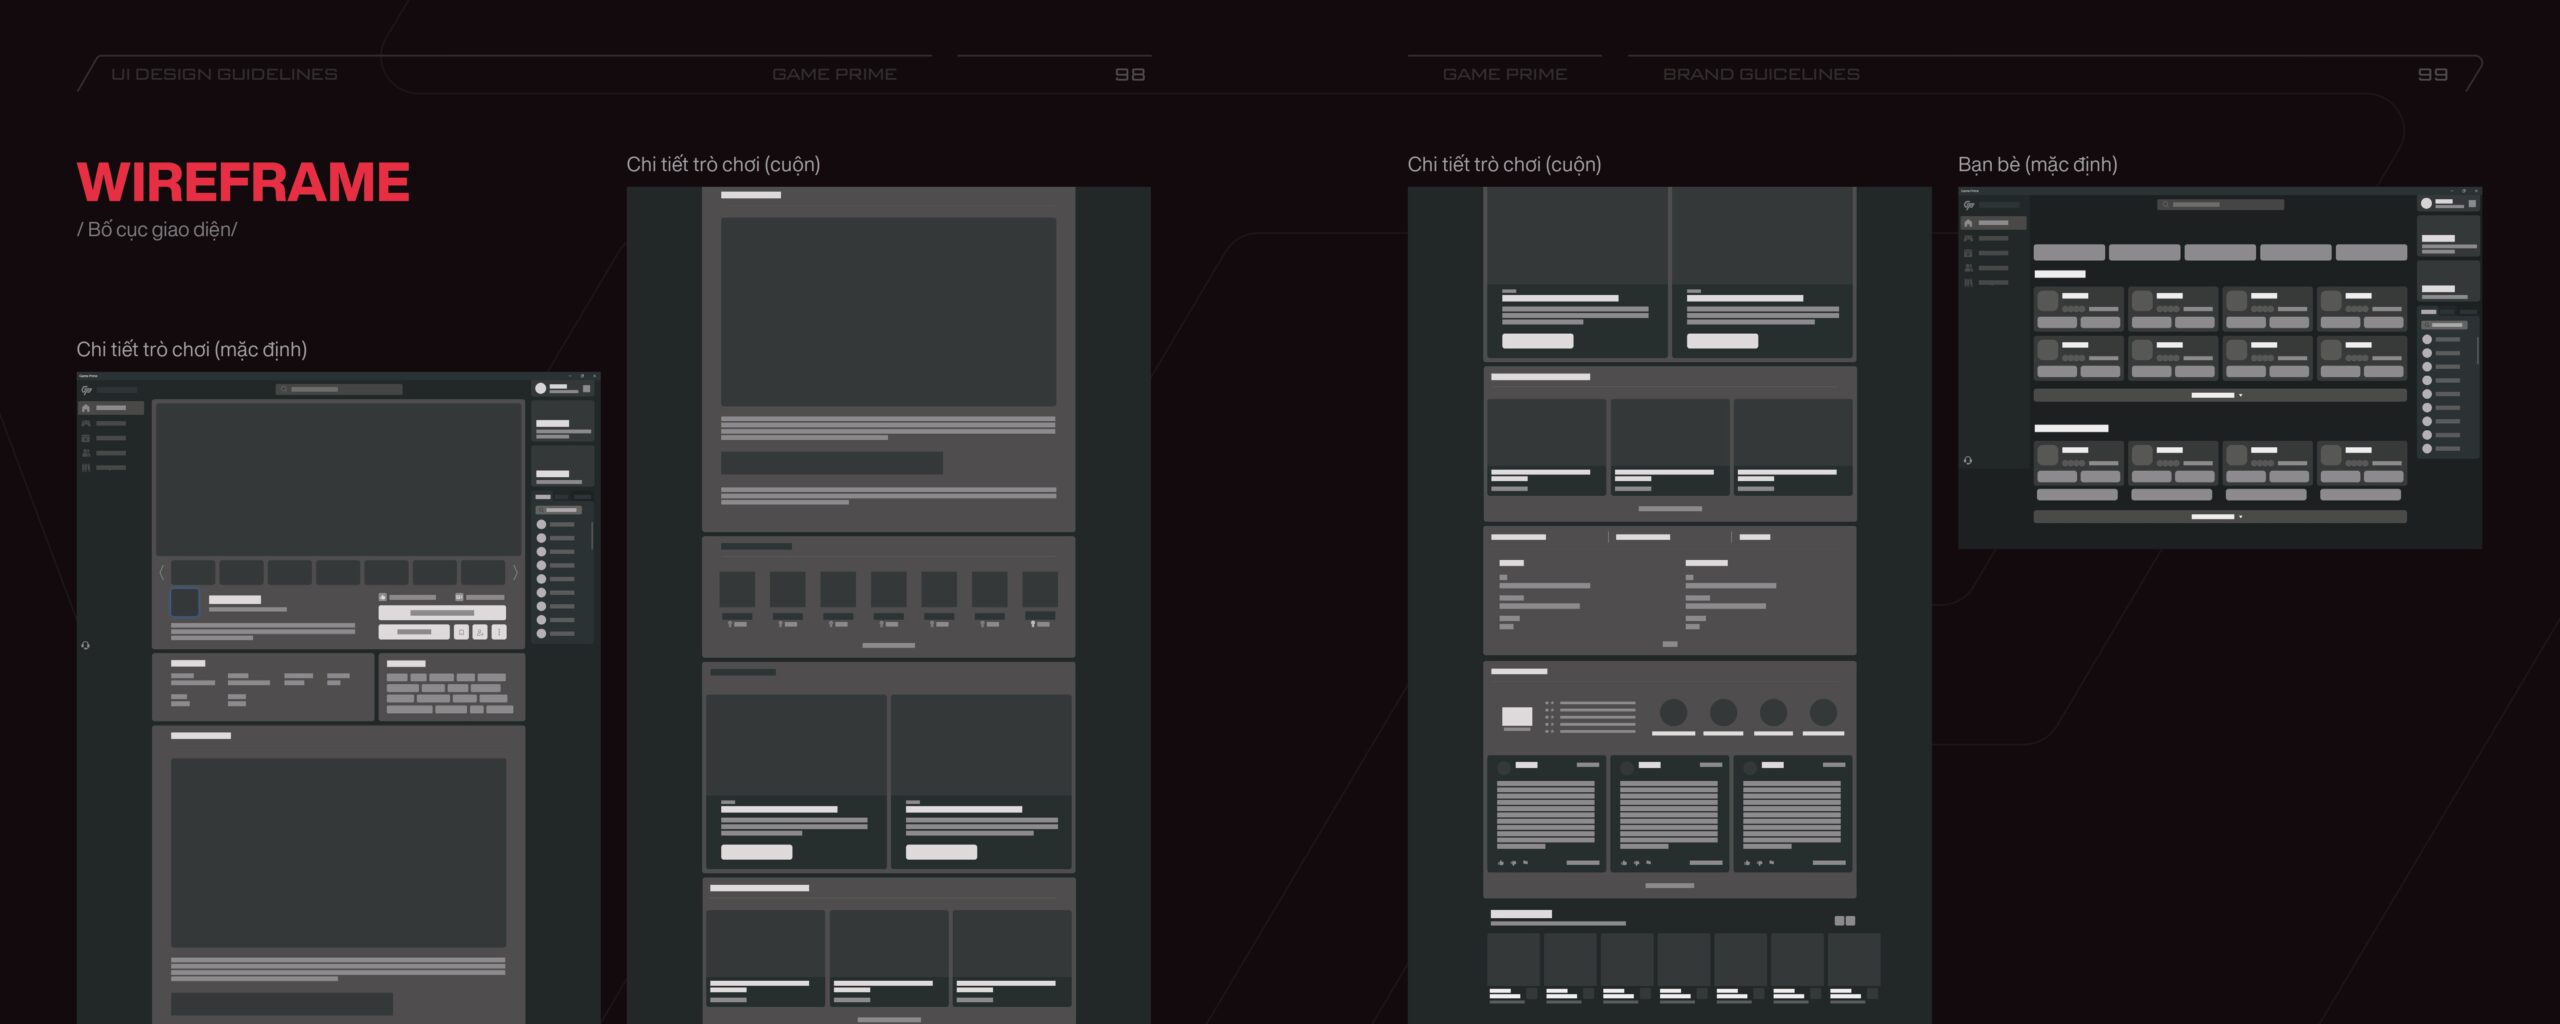Click square icon beside avatar in game detail wireframe
This screenshot has height=1024, width=2560.
pyautogui.click(x=586, y=388)
